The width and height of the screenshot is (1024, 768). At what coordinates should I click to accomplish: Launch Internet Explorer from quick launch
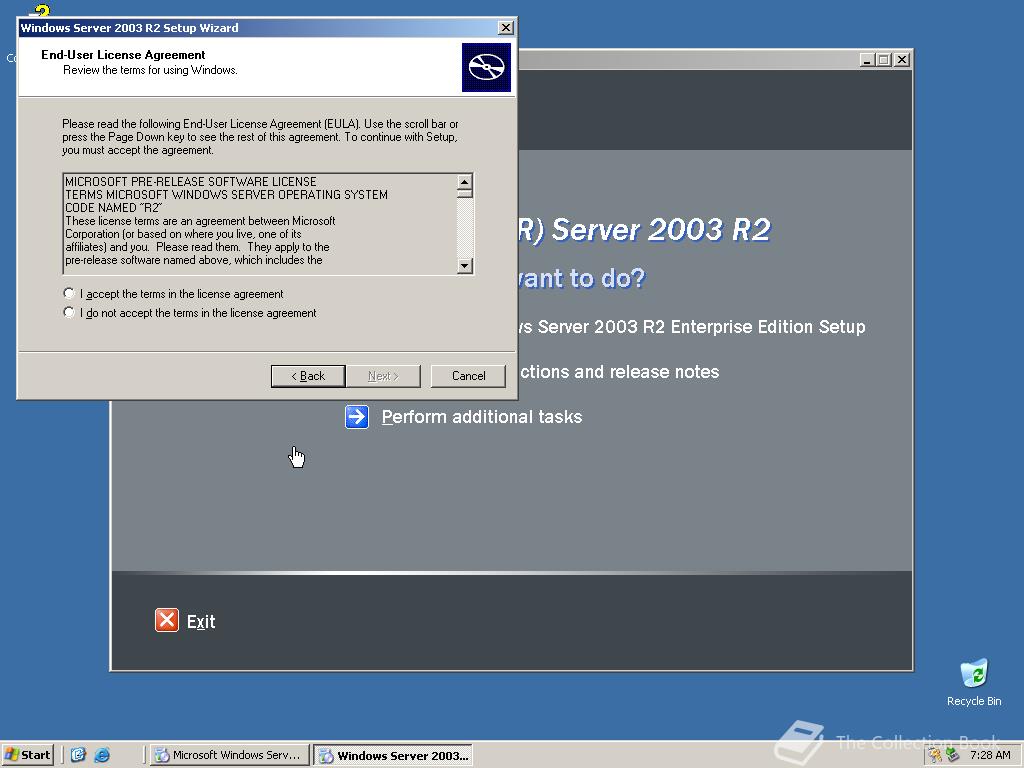[102, 755]
